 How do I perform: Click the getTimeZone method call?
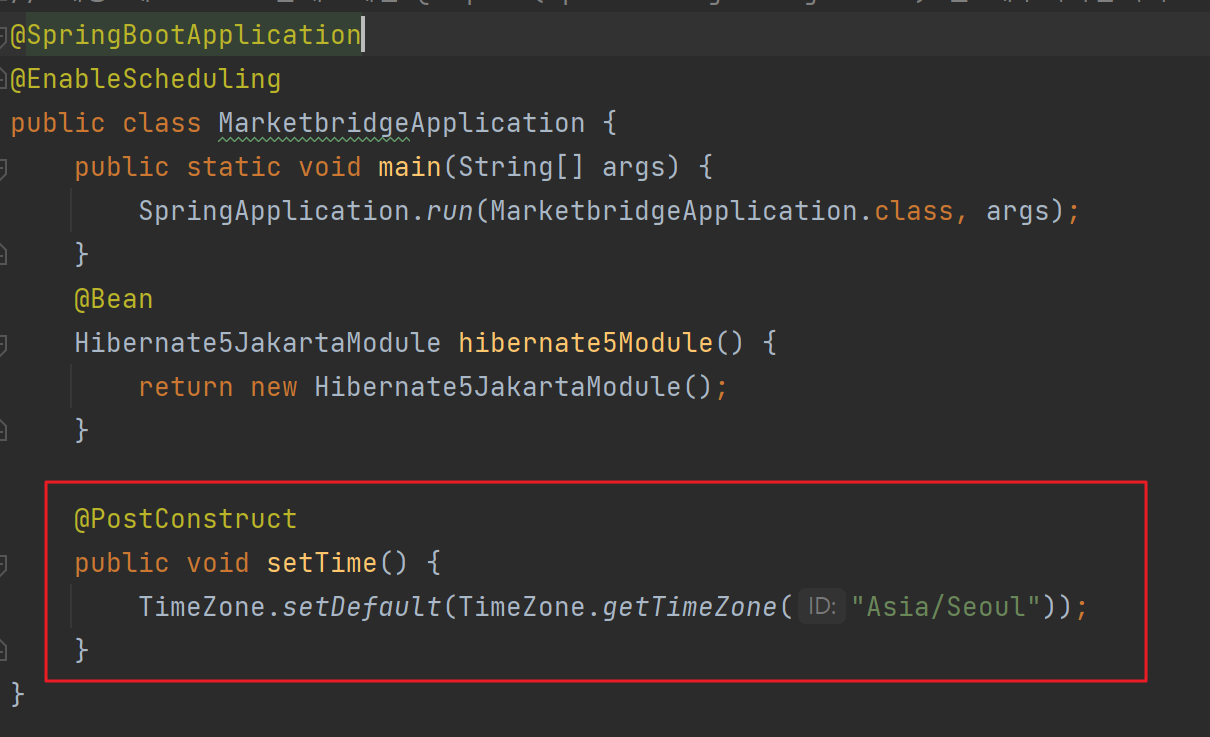689,607
